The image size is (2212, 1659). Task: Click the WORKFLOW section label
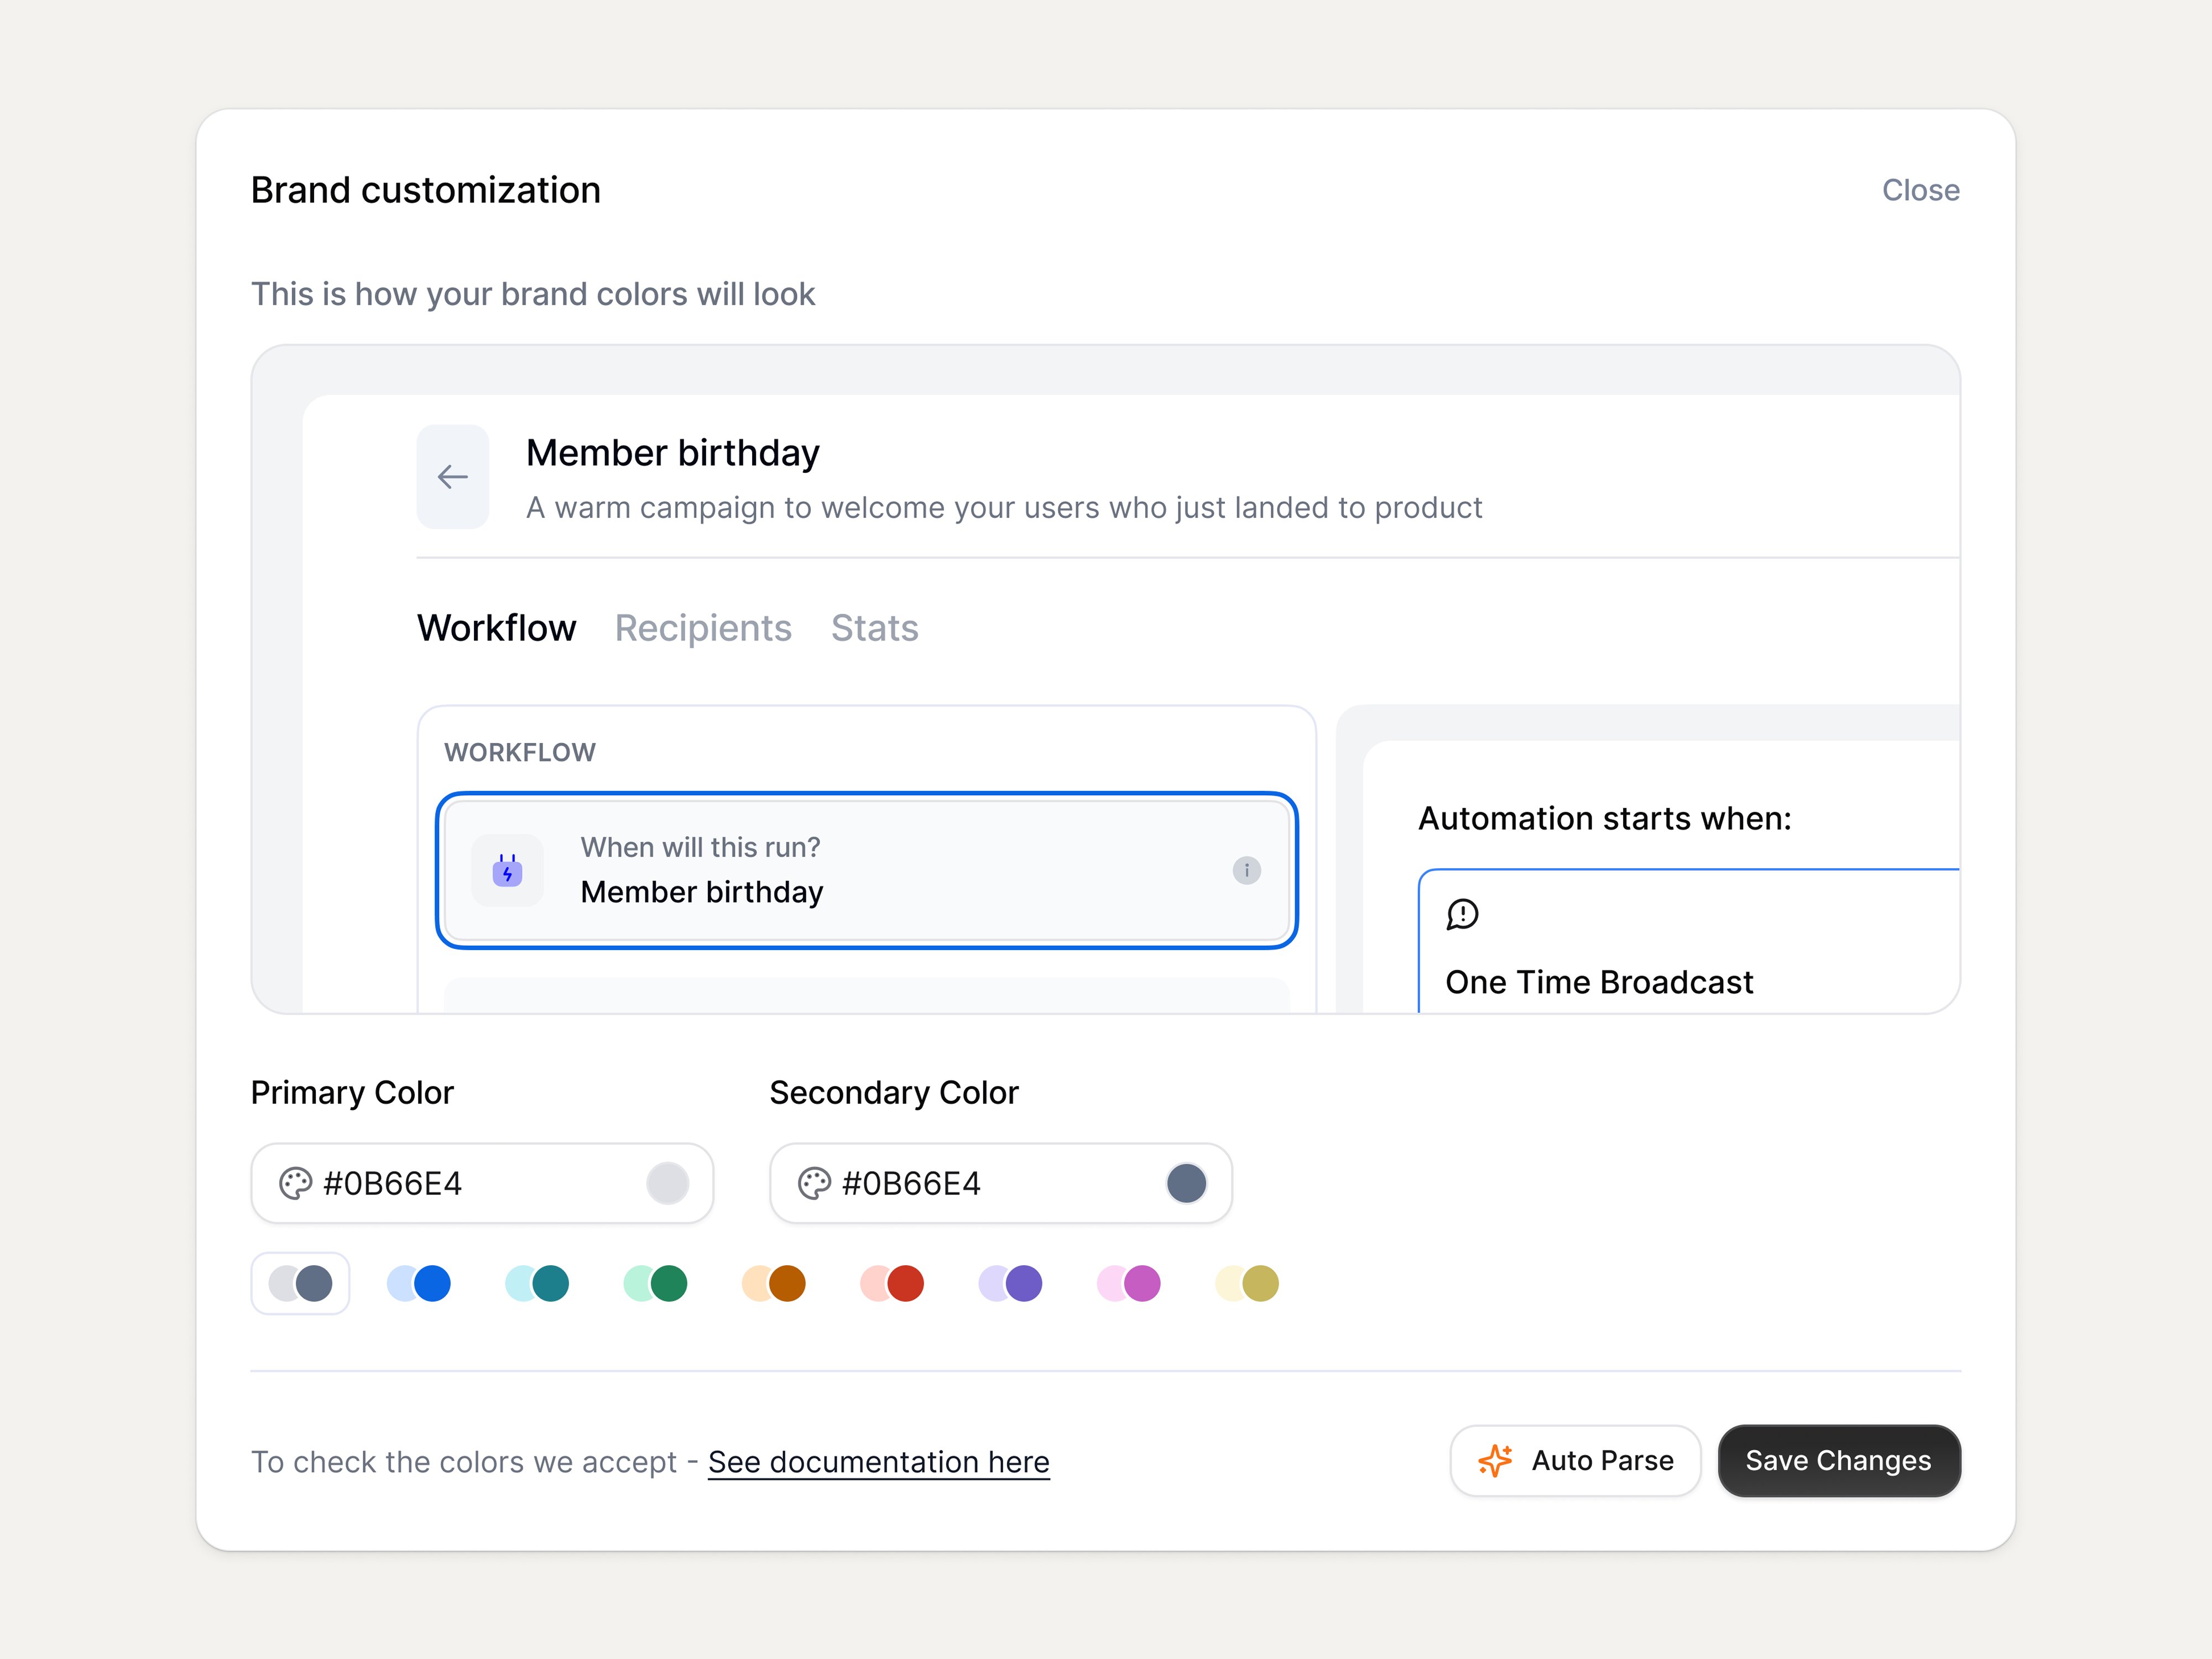(519, 752)
